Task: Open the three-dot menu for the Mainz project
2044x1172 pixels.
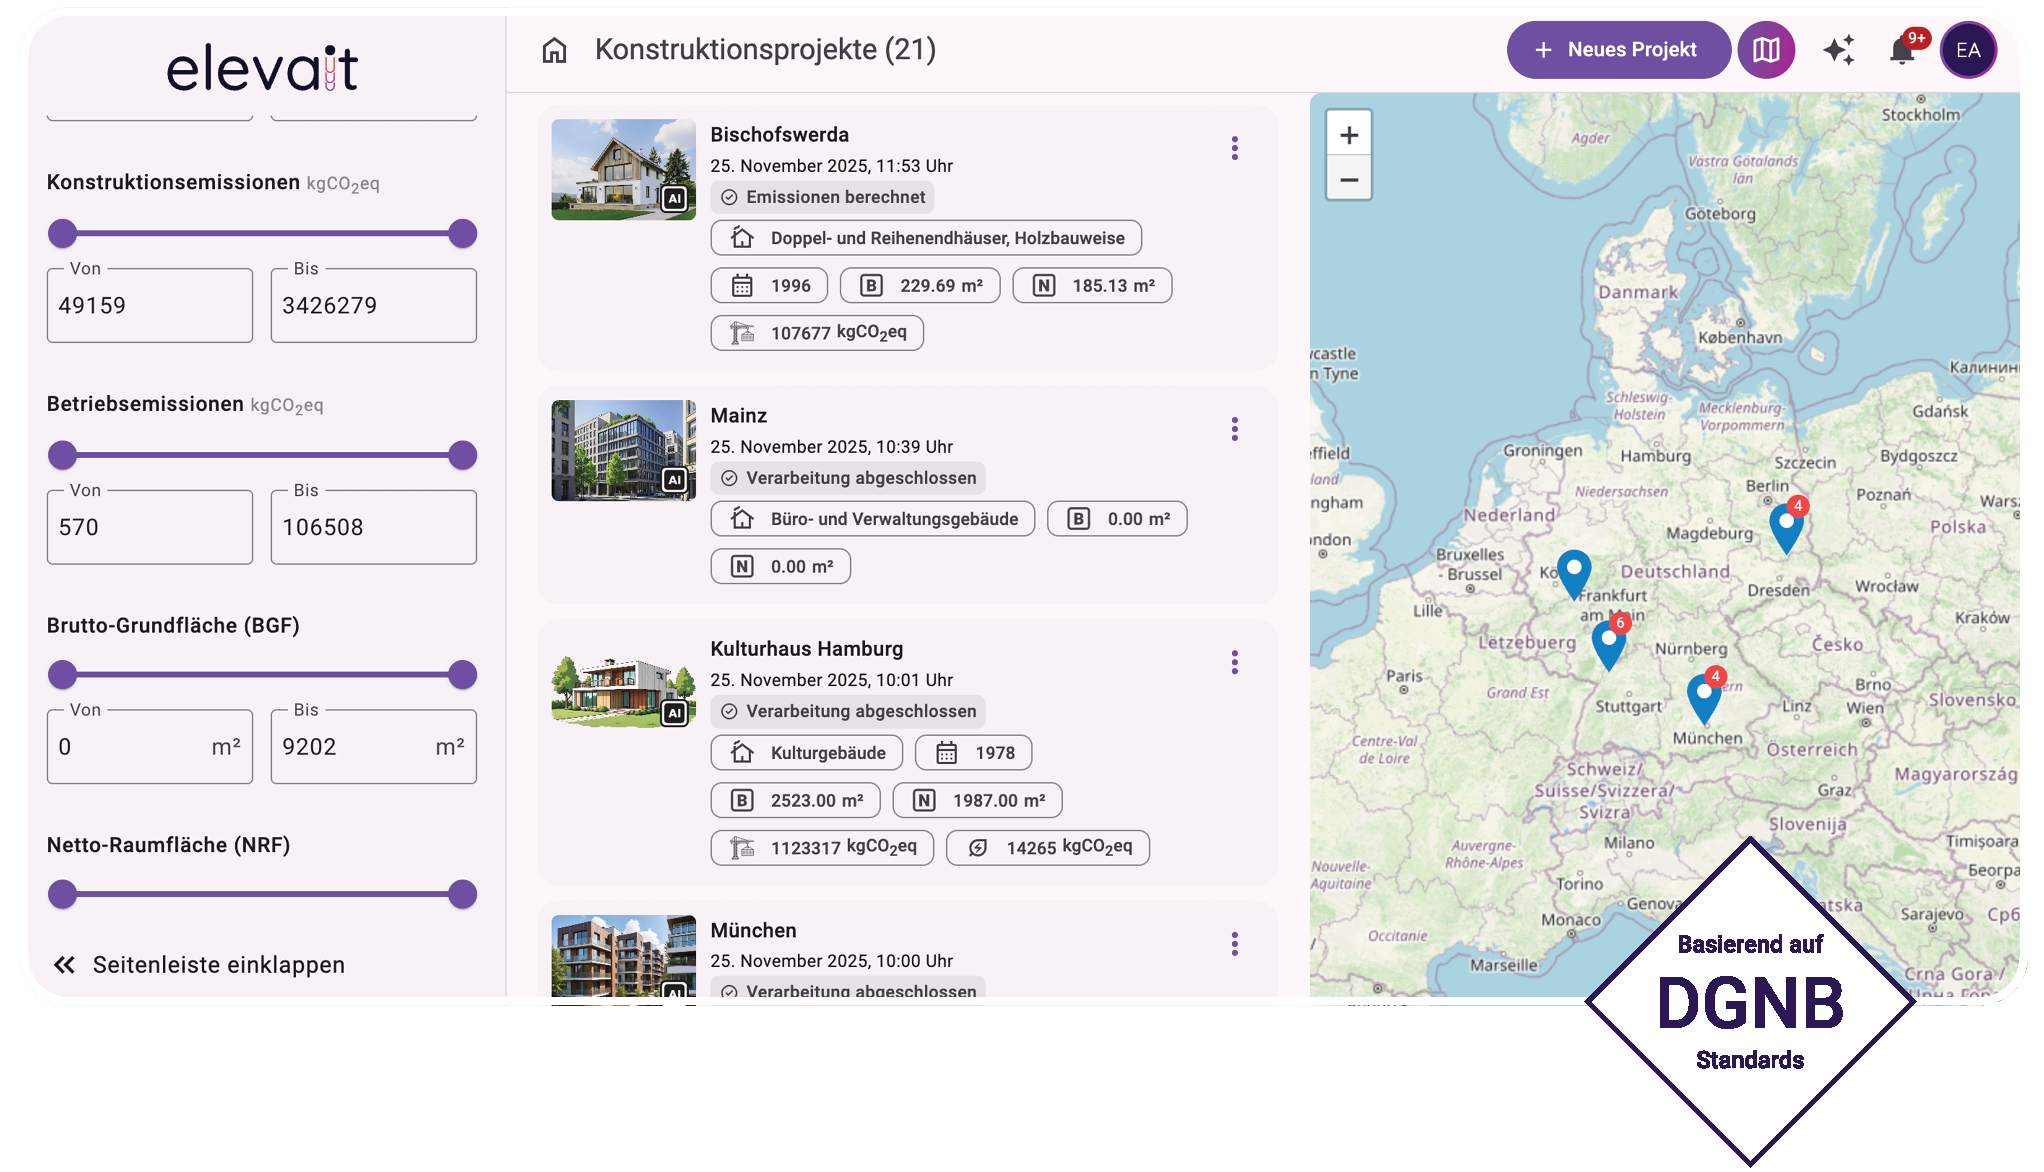Action: [1235, 428]
